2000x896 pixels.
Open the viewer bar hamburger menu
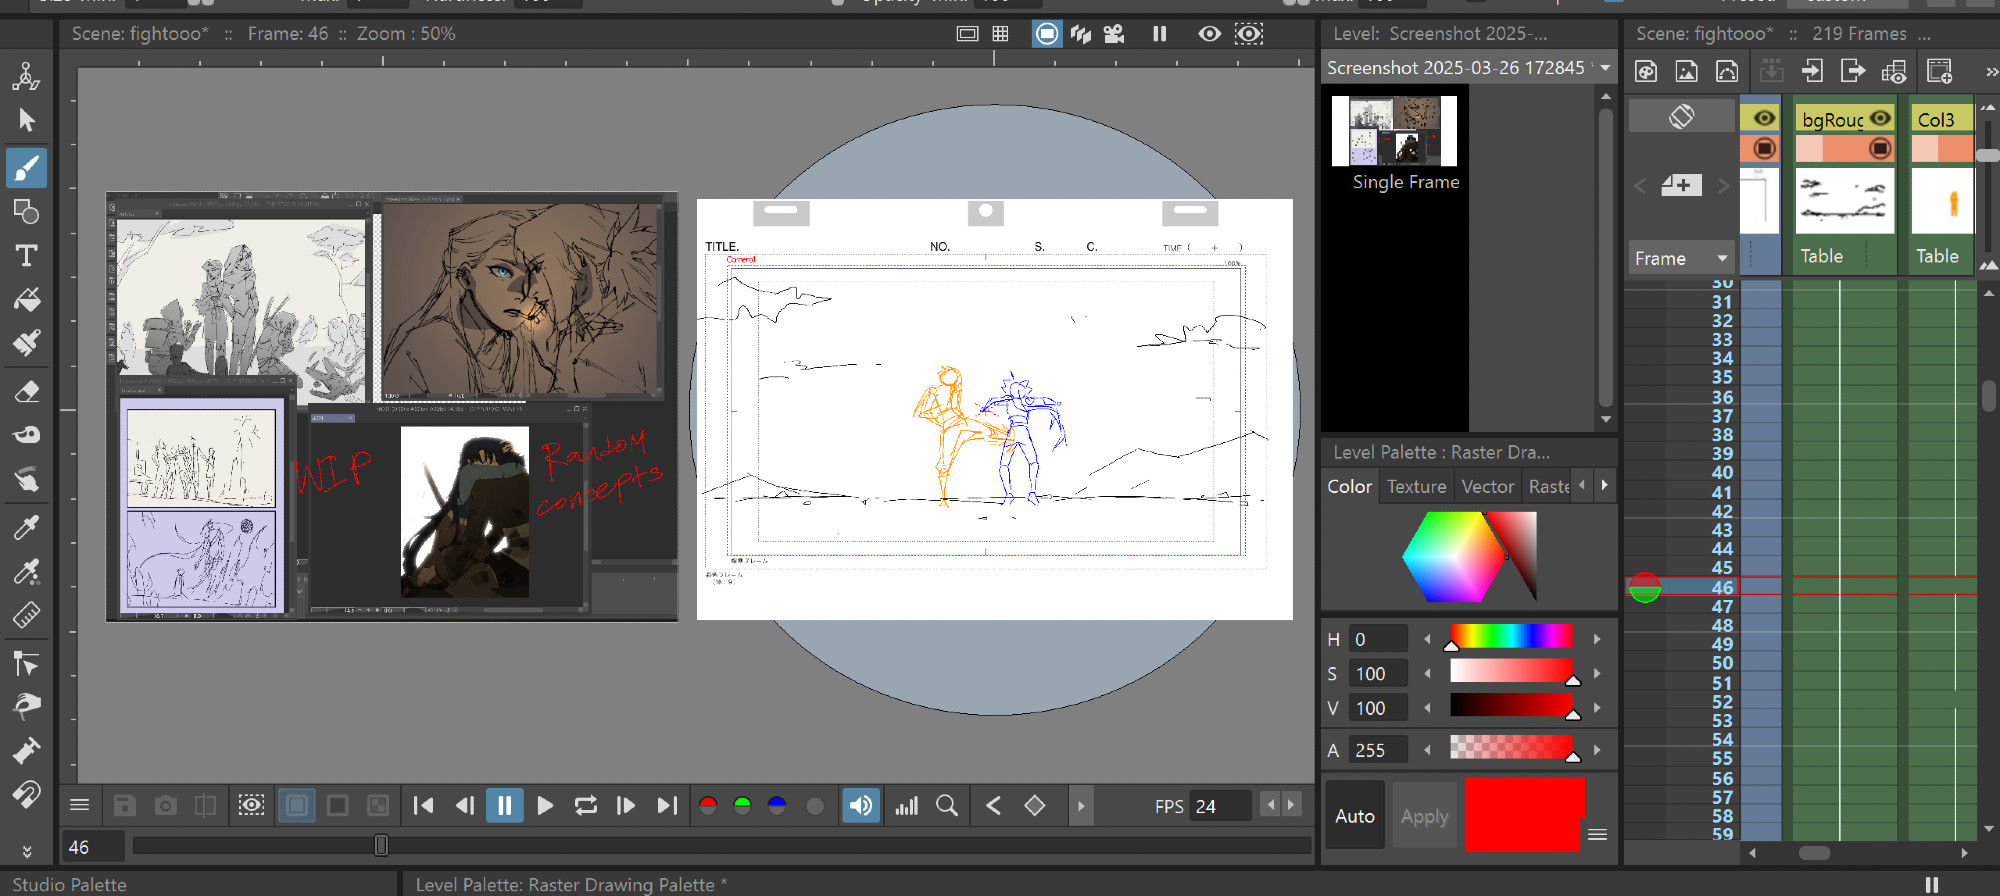(80, 806)
